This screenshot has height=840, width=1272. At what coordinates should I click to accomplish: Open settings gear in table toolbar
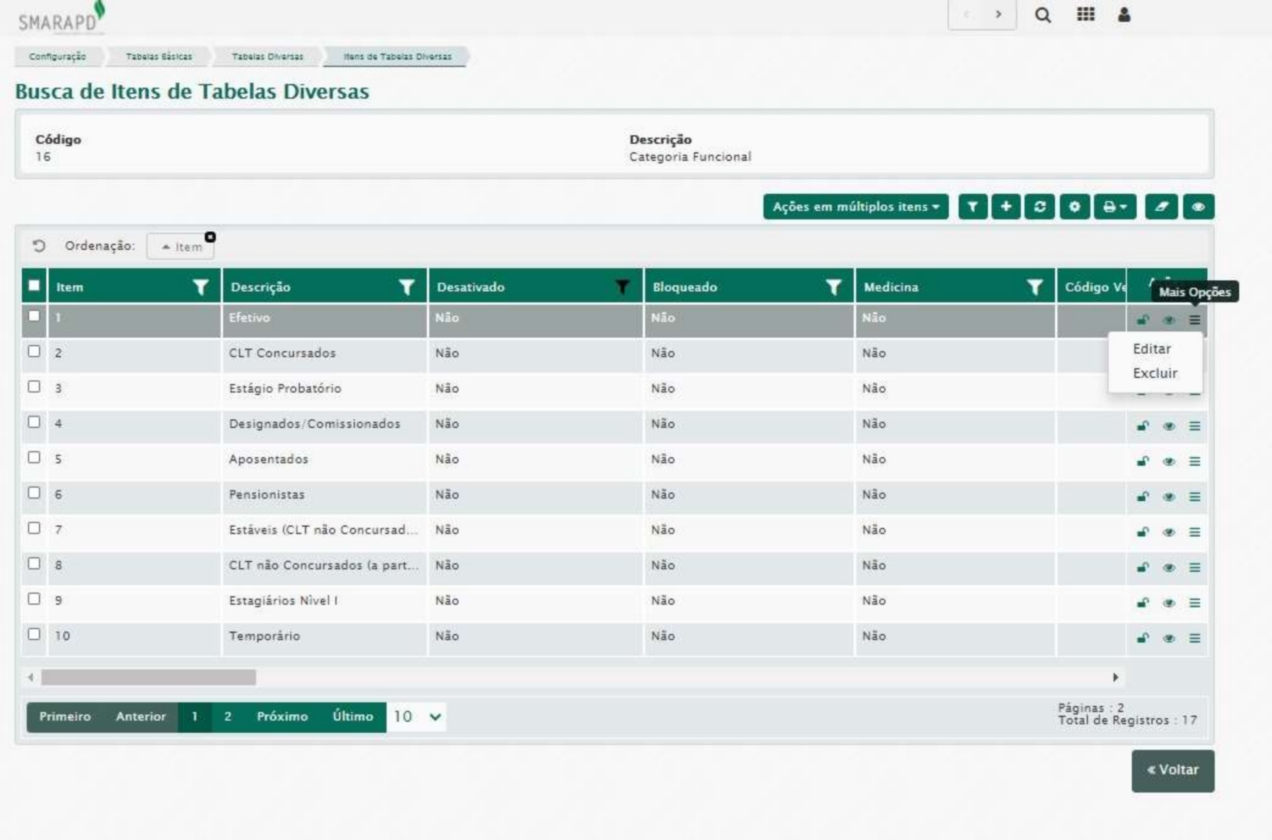[x=1074, y=206]
